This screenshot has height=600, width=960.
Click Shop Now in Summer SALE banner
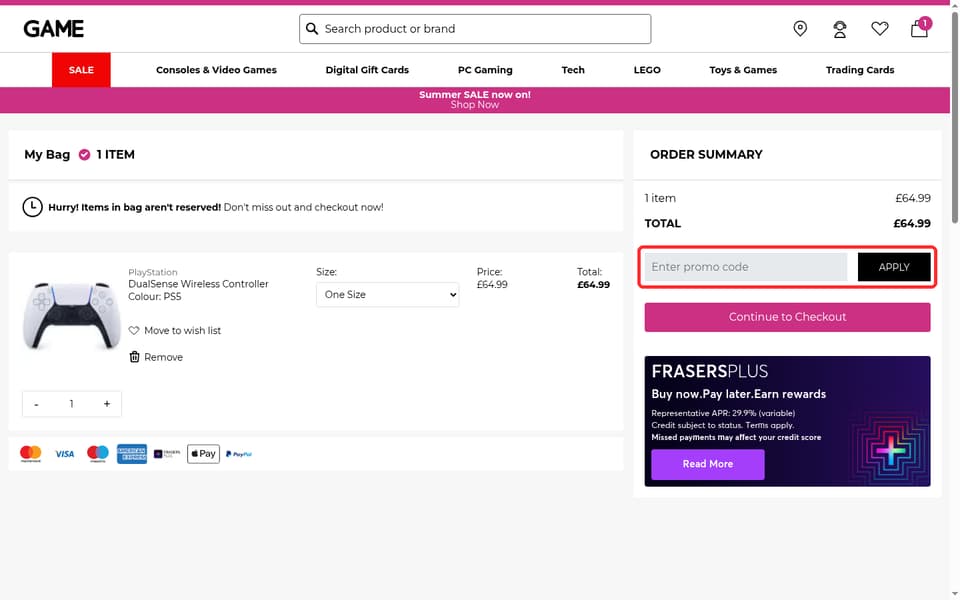(474, 105)
